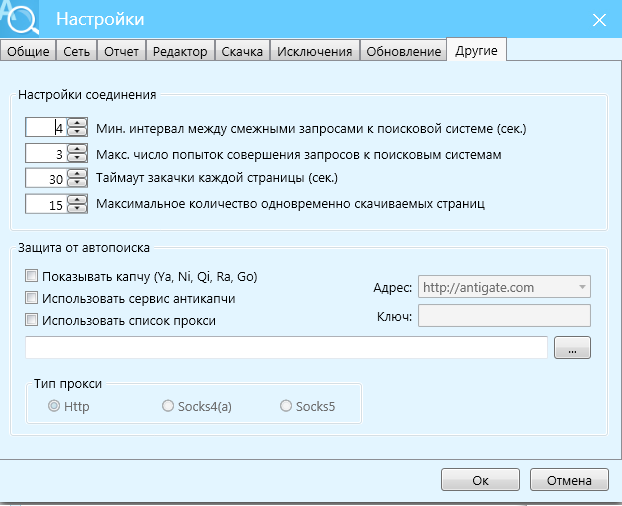Switch to the "Общие" tab

pos(27,51)
